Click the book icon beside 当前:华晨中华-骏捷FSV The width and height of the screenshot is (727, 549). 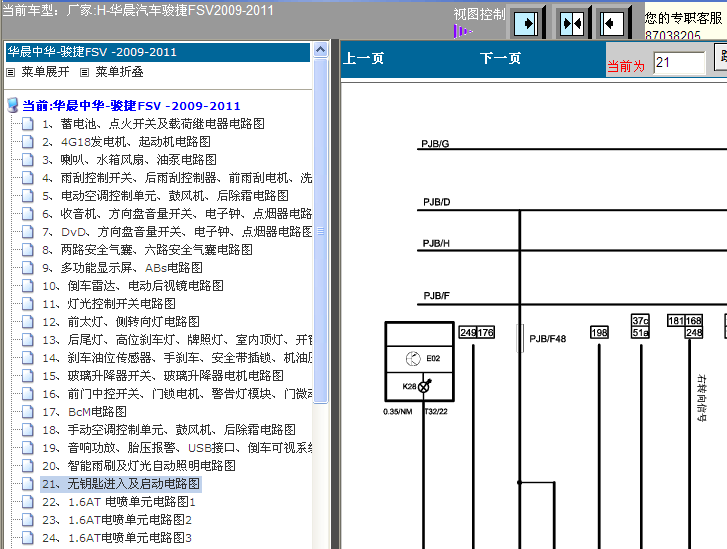[x=13, y=105]
